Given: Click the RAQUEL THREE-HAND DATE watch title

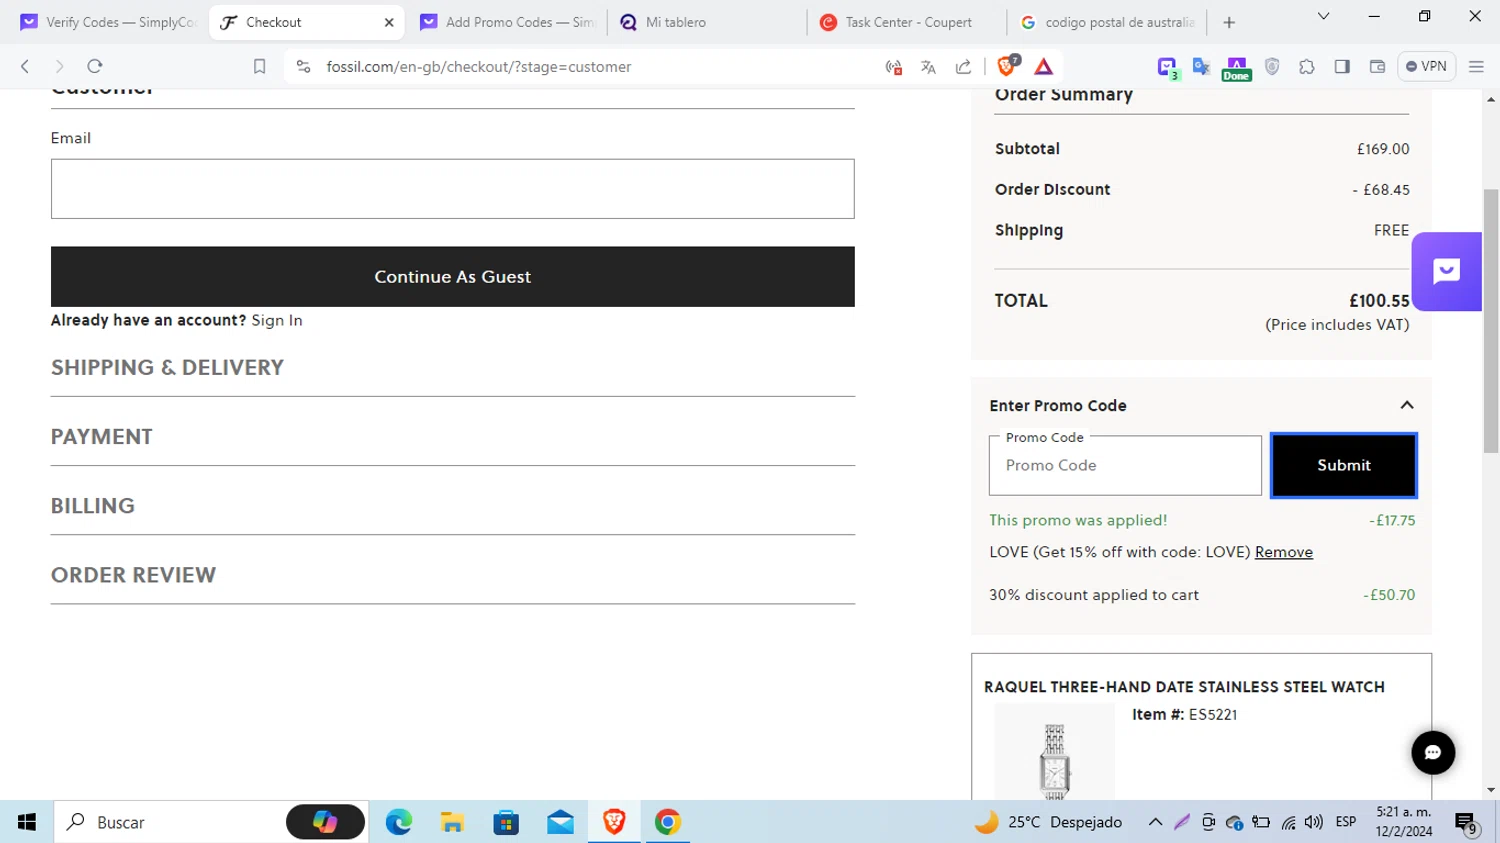Looking at the screenshot, I should 1185,687.
